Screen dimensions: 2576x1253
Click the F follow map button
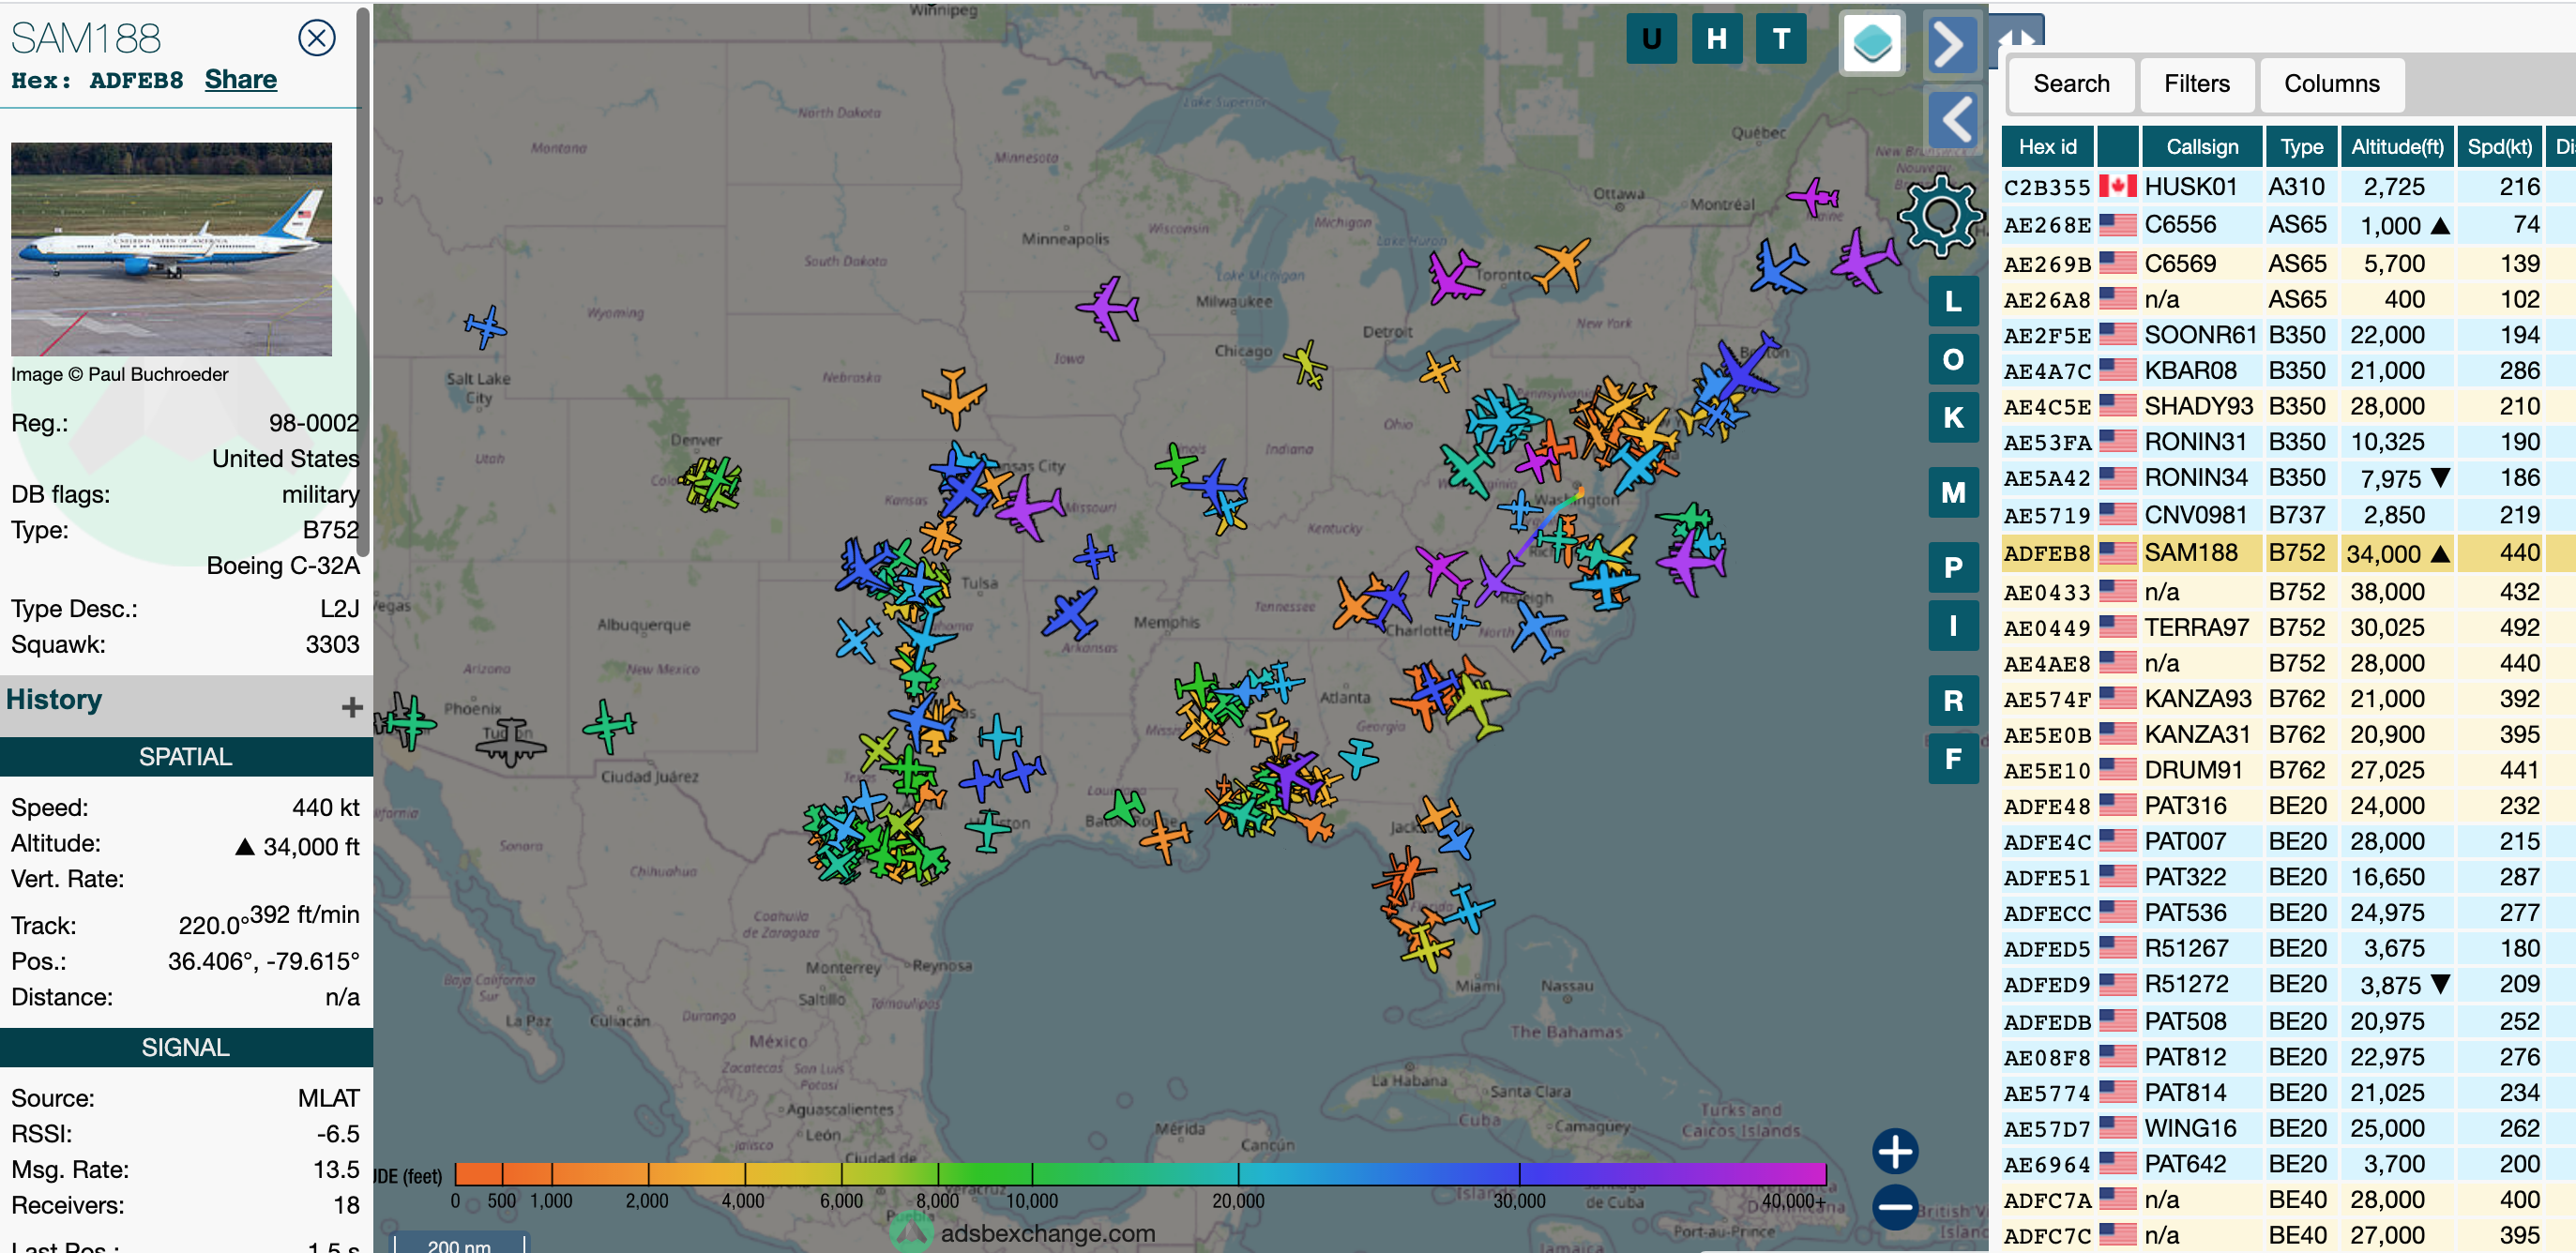pos(1953,758)
